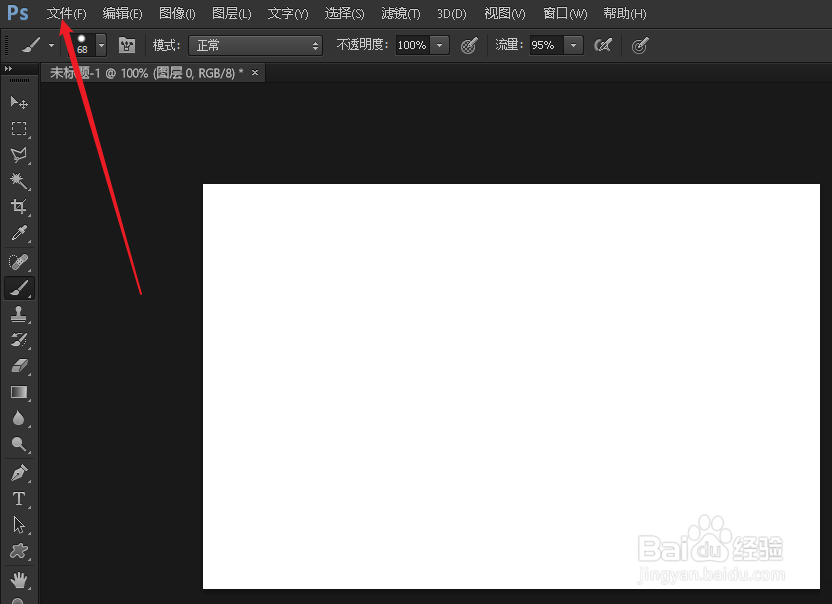Select the Gradient tool
832x604 pixels.
(x=19, y=392)
